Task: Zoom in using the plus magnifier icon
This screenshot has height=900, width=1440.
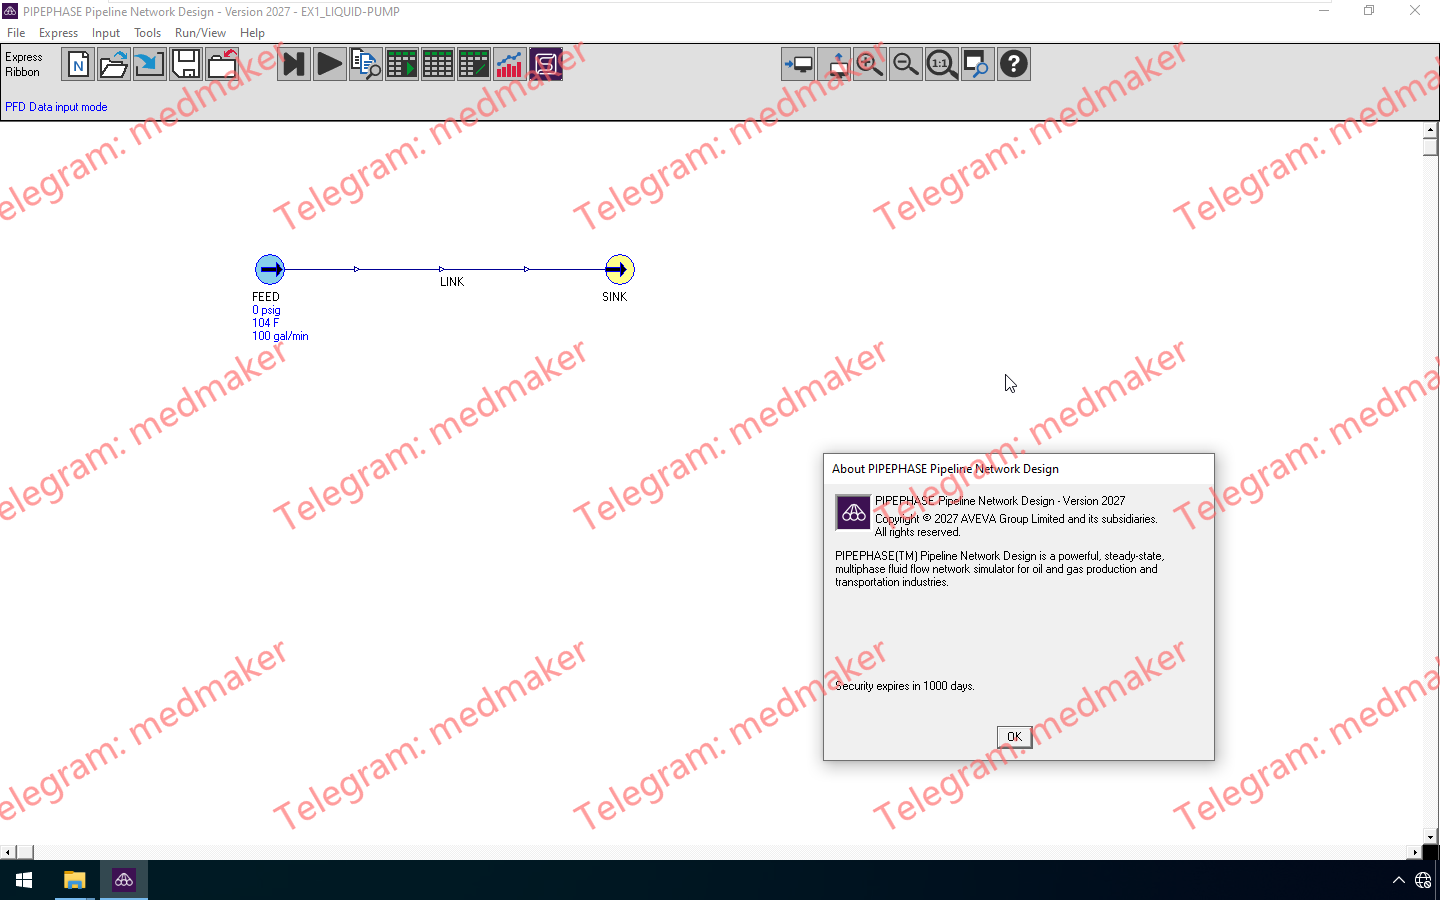Action: [x=870, y=65]
